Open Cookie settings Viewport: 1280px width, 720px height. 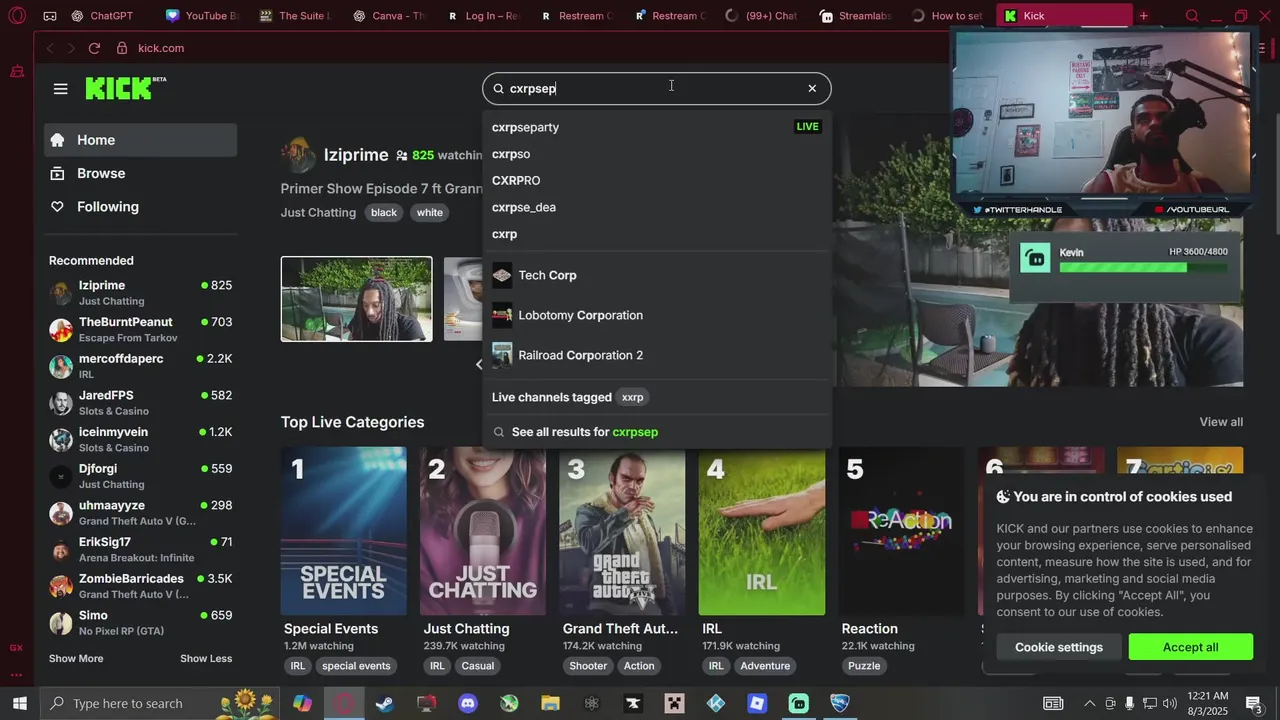click(x=1059, y=647)
